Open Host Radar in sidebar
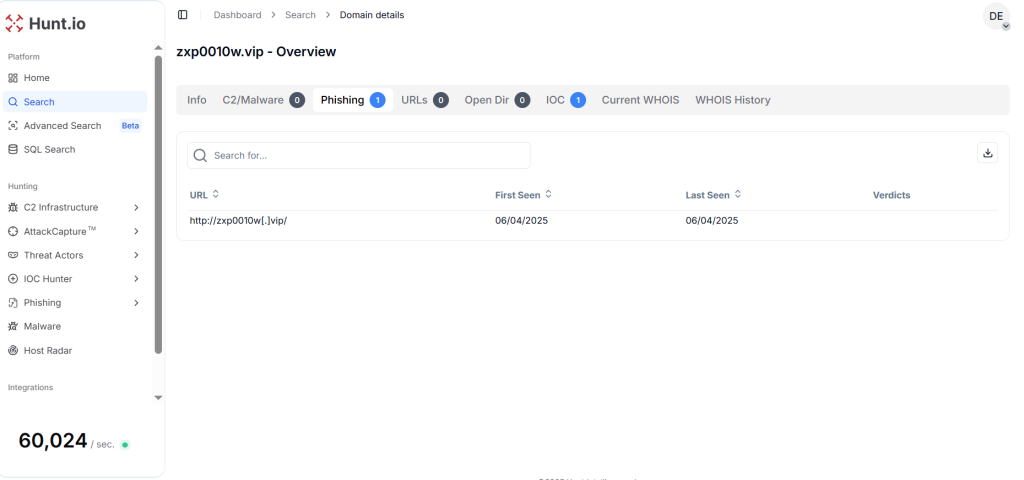 click(47, 351)
